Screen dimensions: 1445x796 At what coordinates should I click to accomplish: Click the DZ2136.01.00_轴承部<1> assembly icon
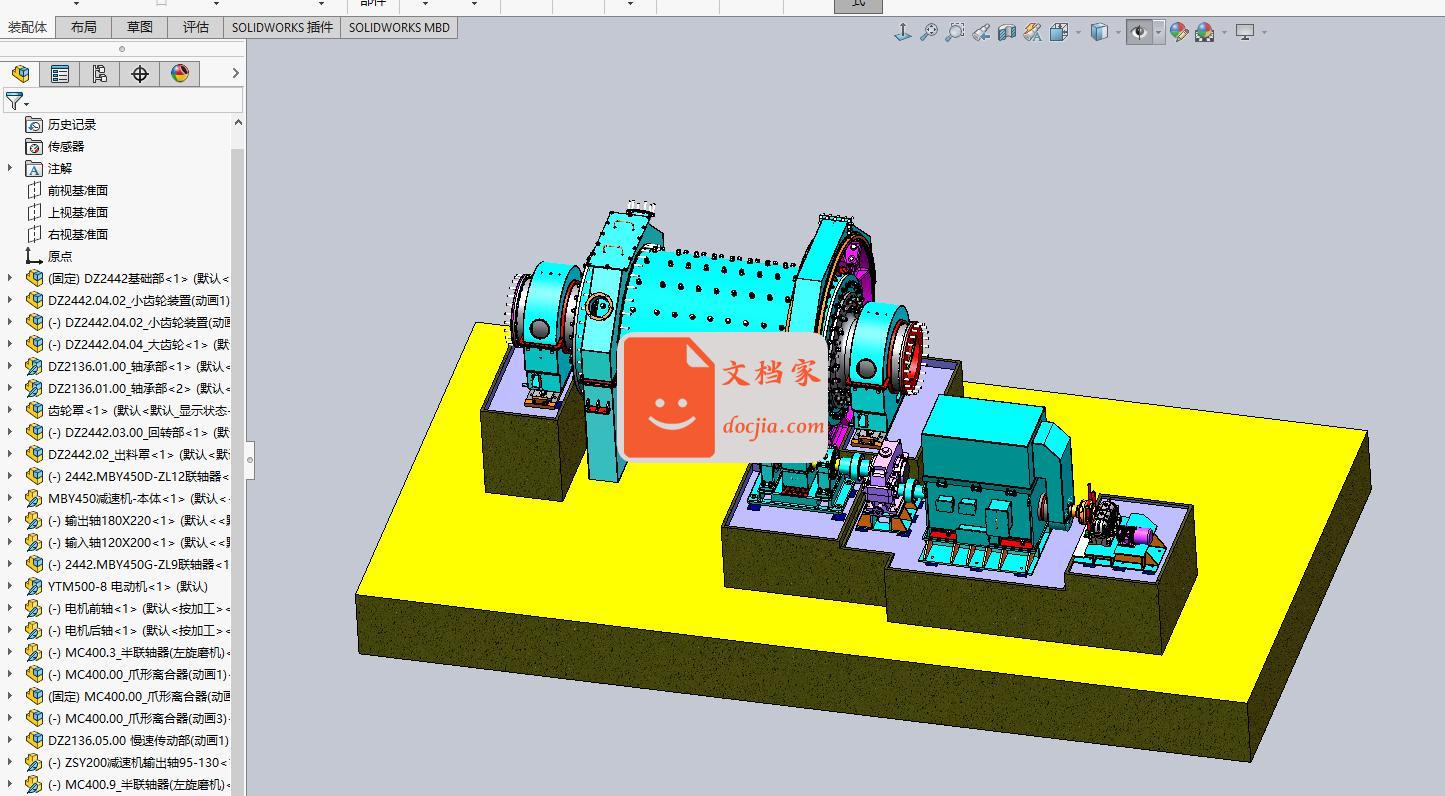(x=34, y=367)
